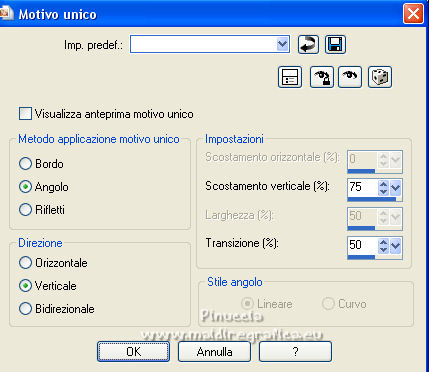Choose the Bidirezionale direction

(x=25, y=309)
